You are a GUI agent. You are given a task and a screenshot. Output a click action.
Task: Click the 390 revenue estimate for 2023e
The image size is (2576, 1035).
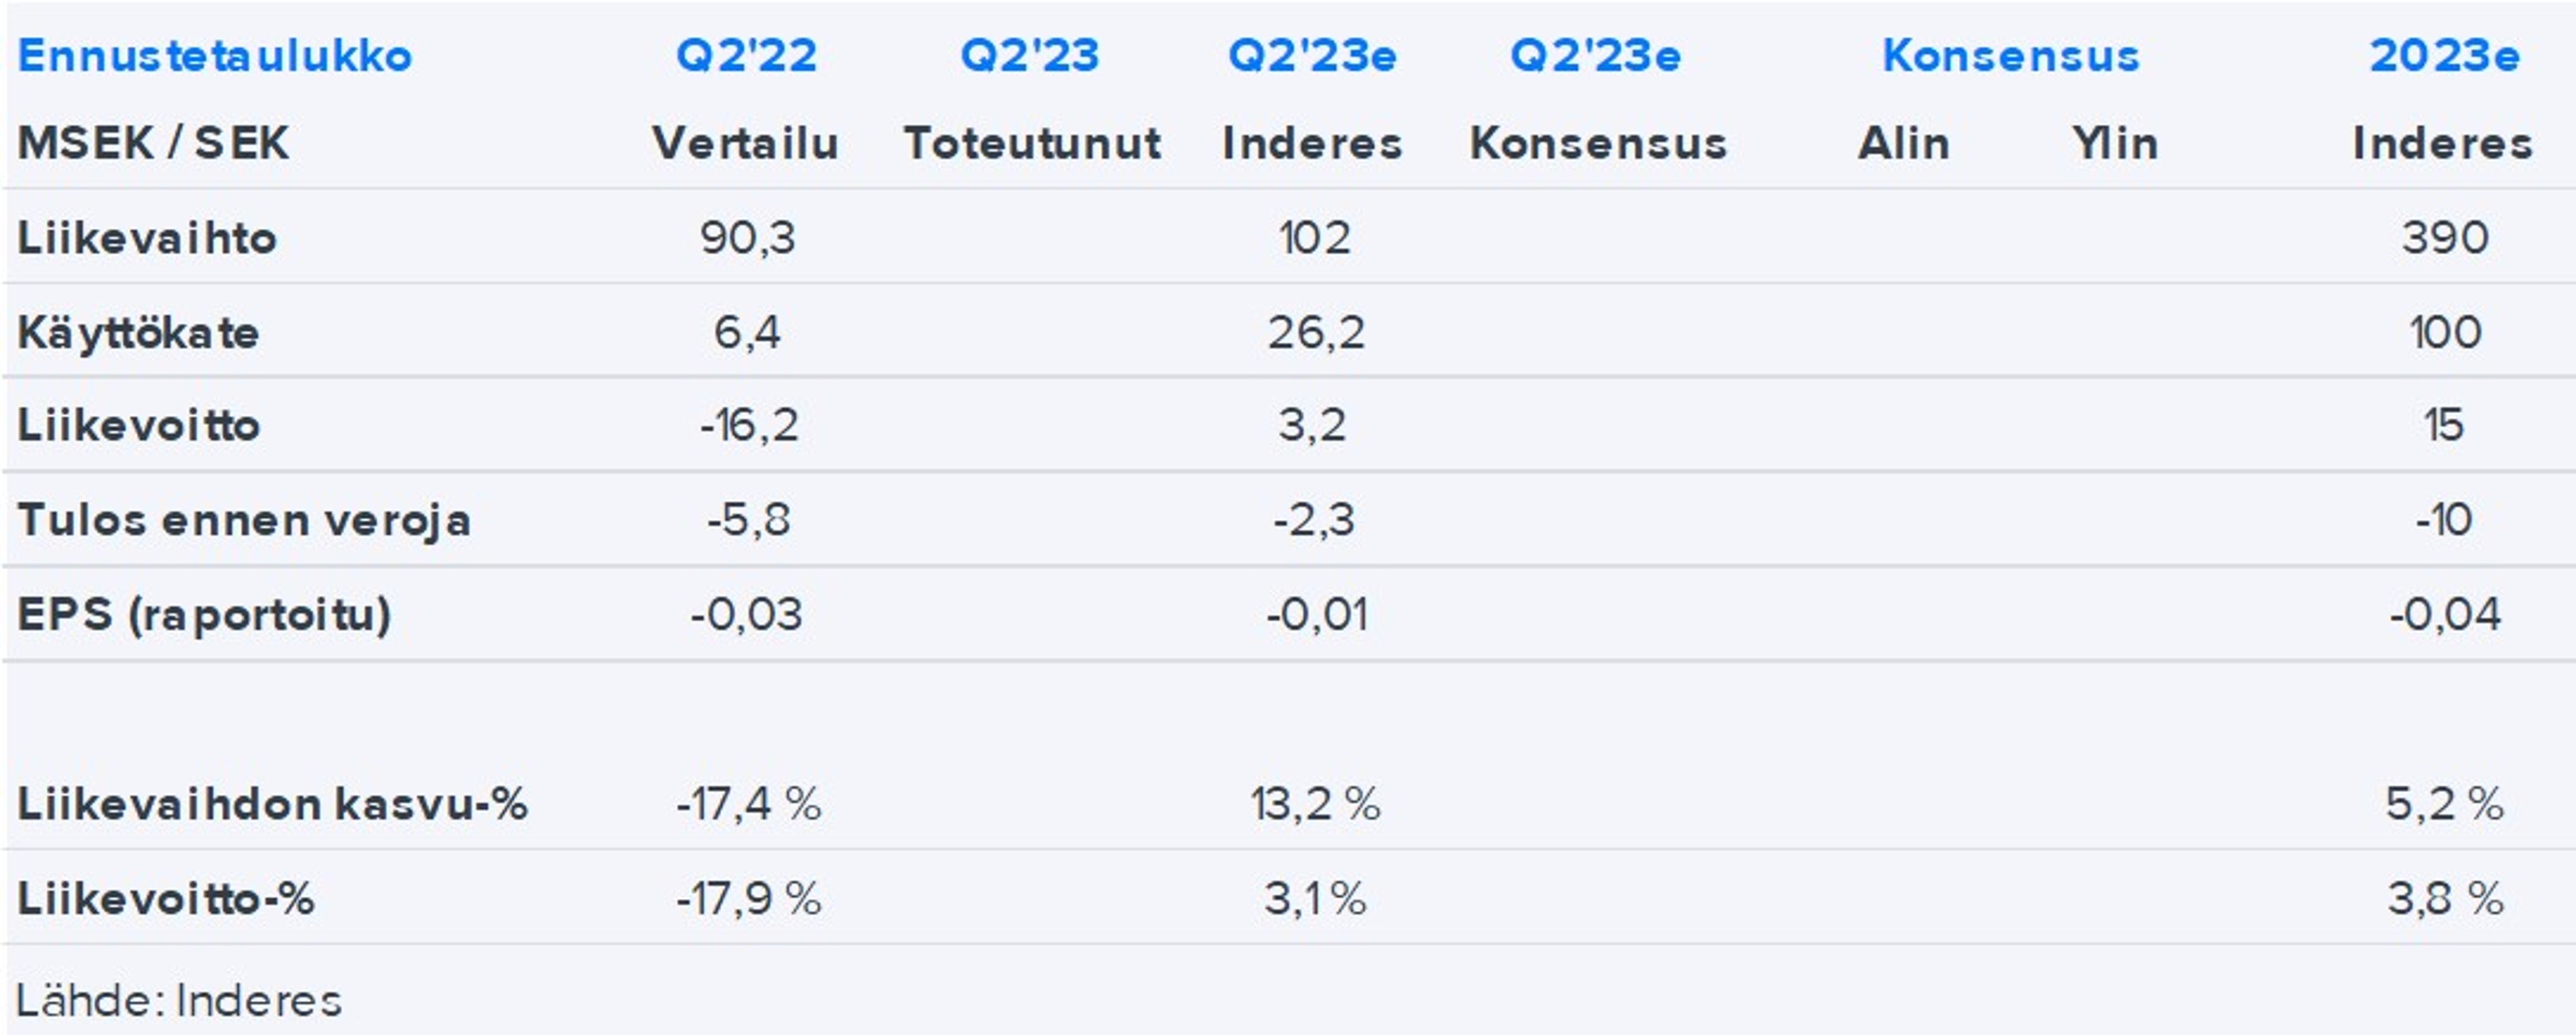click(2444, 239)
